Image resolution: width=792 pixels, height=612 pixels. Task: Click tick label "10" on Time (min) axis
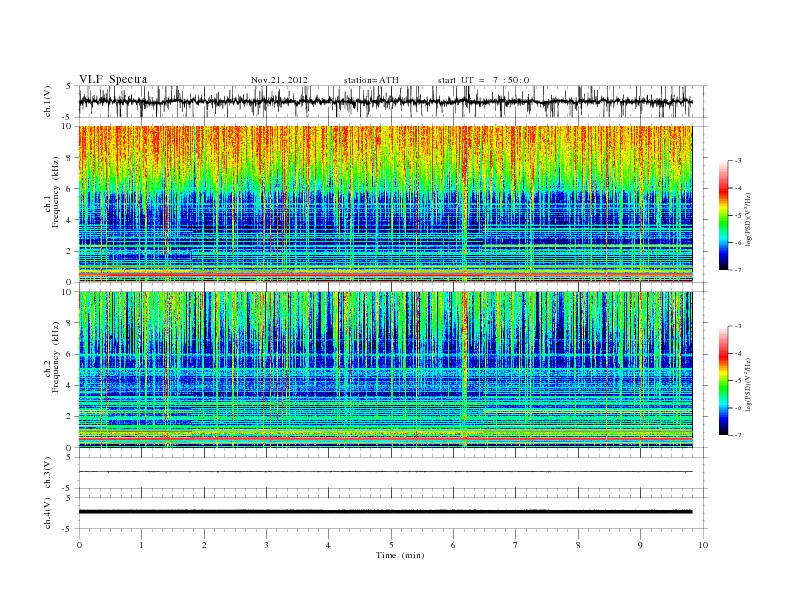point(703,545)
